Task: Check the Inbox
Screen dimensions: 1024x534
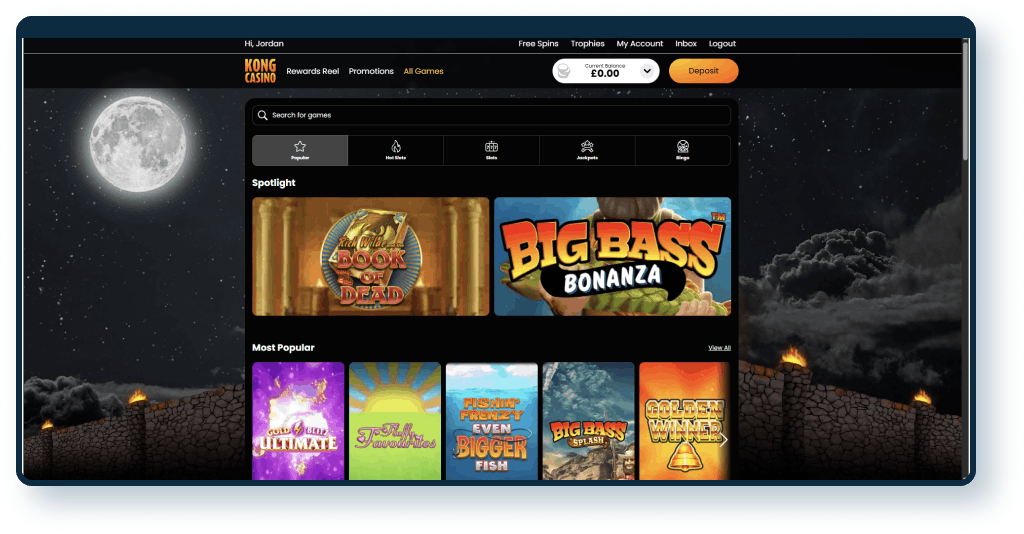Action: point(686,44)
